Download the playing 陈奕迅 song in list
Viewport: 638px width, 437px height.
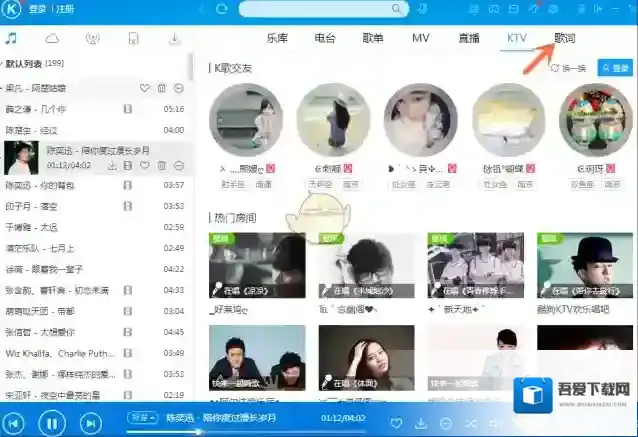coord(112,166)
